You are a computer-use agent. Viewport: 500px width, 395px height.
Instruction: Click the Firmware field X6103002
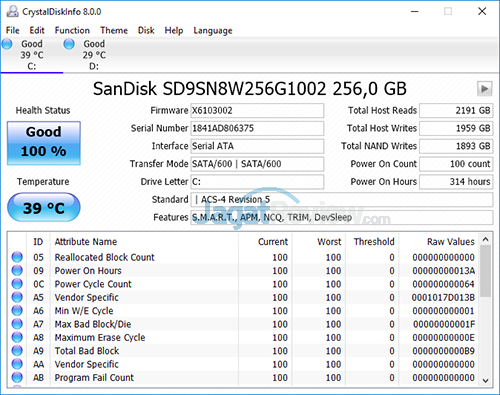[257, 110]
